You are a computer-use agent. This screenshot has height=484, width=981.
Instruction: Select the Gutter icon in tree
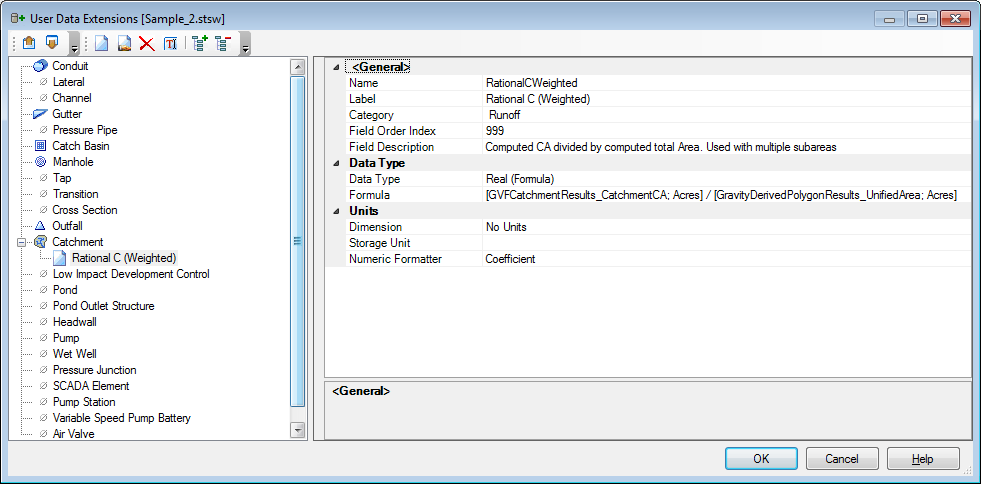pos(41,114)
